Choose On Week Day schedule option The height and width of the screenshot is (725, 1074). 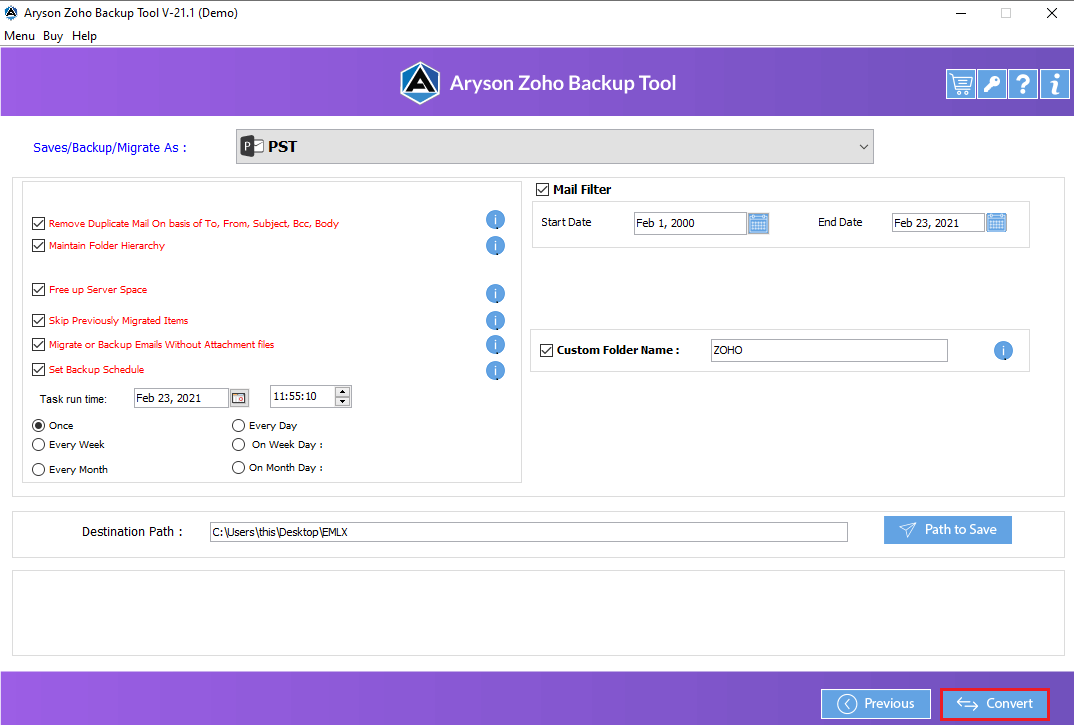coord(238,445)
